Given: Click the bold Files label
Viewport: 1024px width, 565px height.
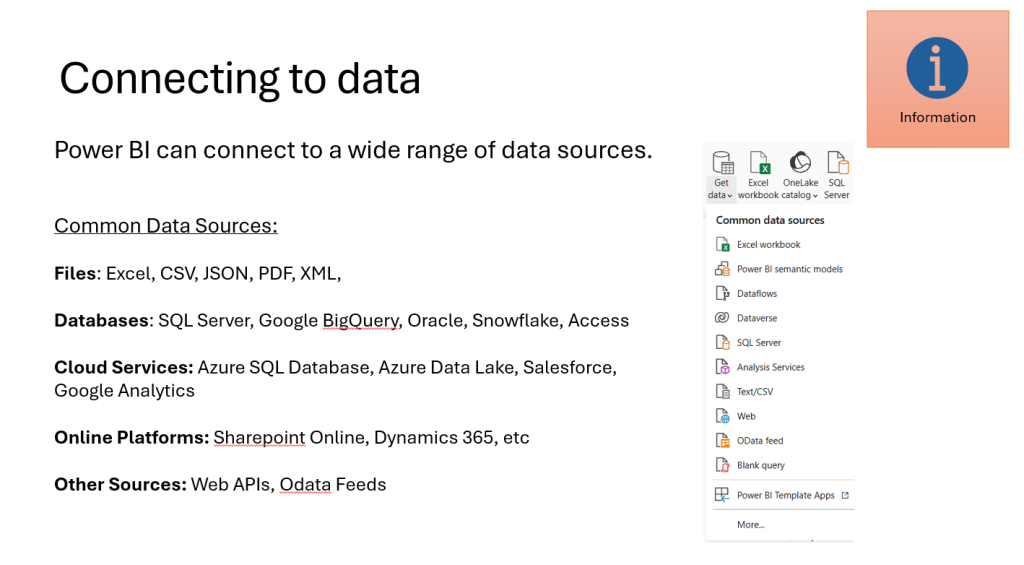Looking at the screenshot, I should (x=75, y=273).
